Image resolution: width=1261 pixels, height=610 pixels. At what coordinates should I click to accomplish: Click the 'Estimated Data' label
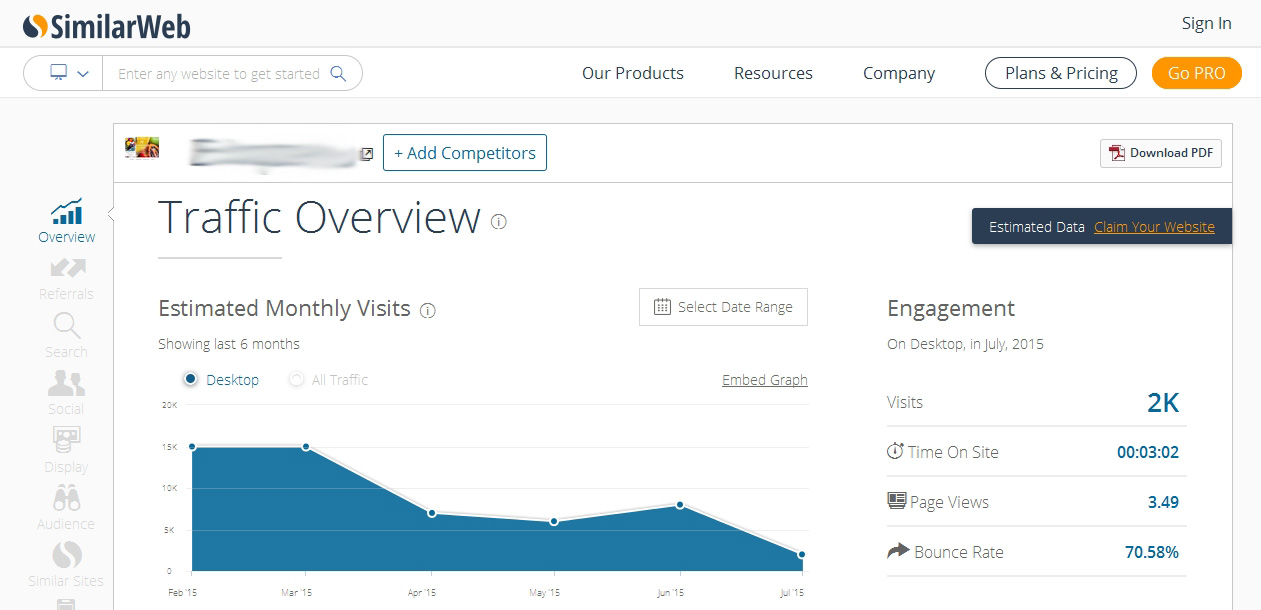[1037, 227]
